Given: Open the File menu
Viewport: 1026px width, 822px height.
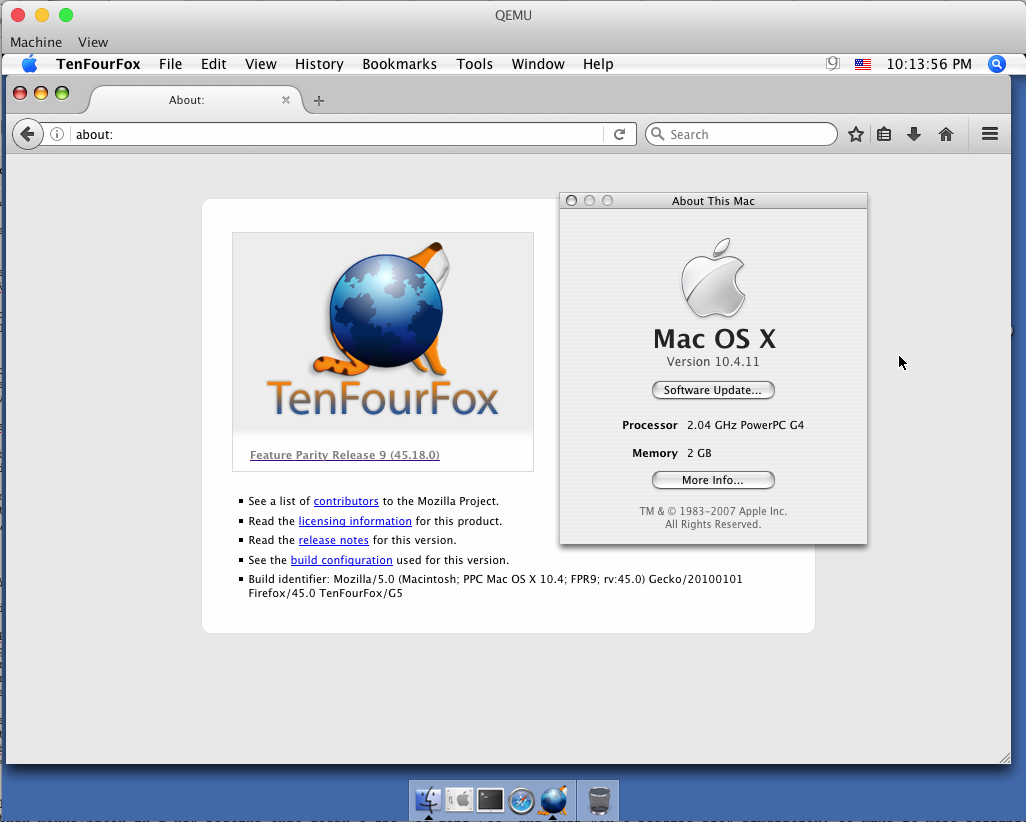Looking at the screenshot, I should [170, 64].
